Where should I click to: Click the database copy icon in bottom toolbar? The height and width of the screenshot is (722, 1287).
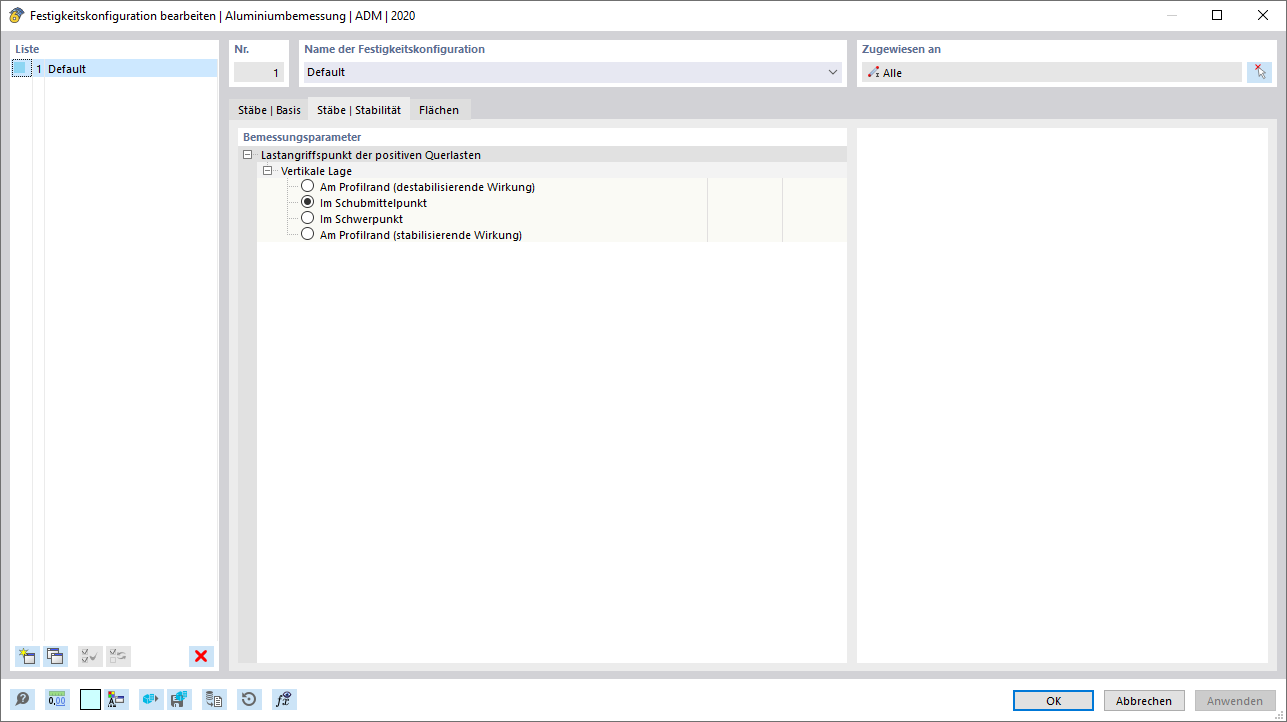214,700
